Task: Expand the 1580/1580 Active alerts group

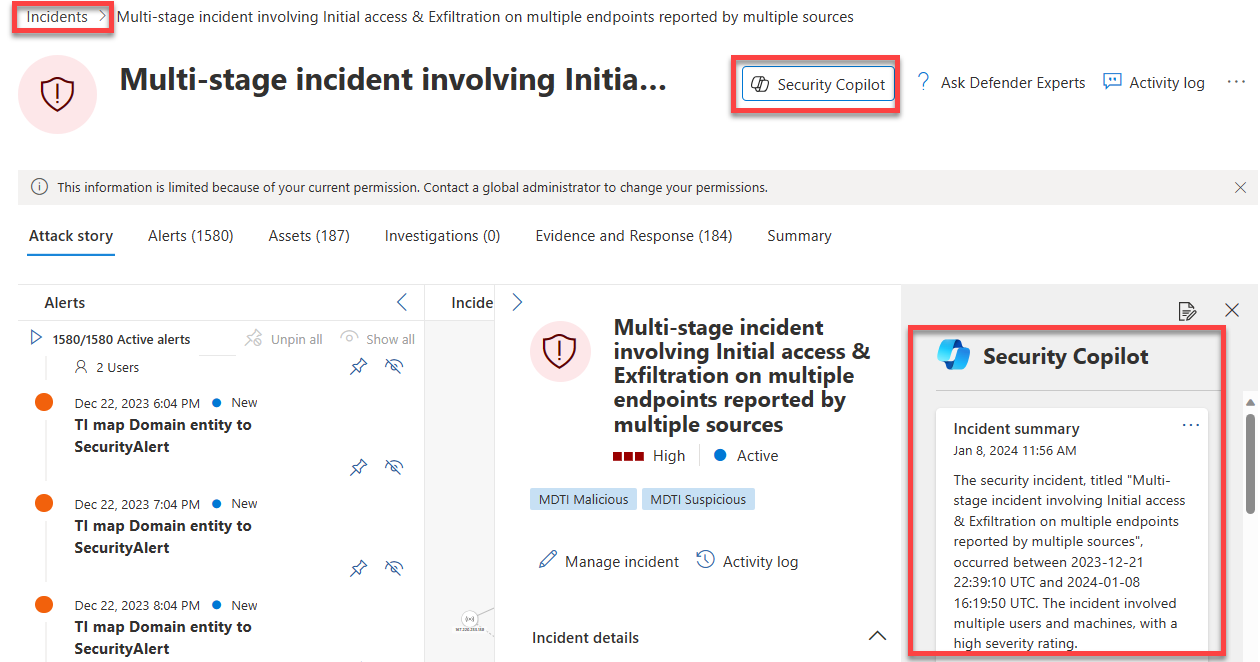Action: tap(37, 339)
